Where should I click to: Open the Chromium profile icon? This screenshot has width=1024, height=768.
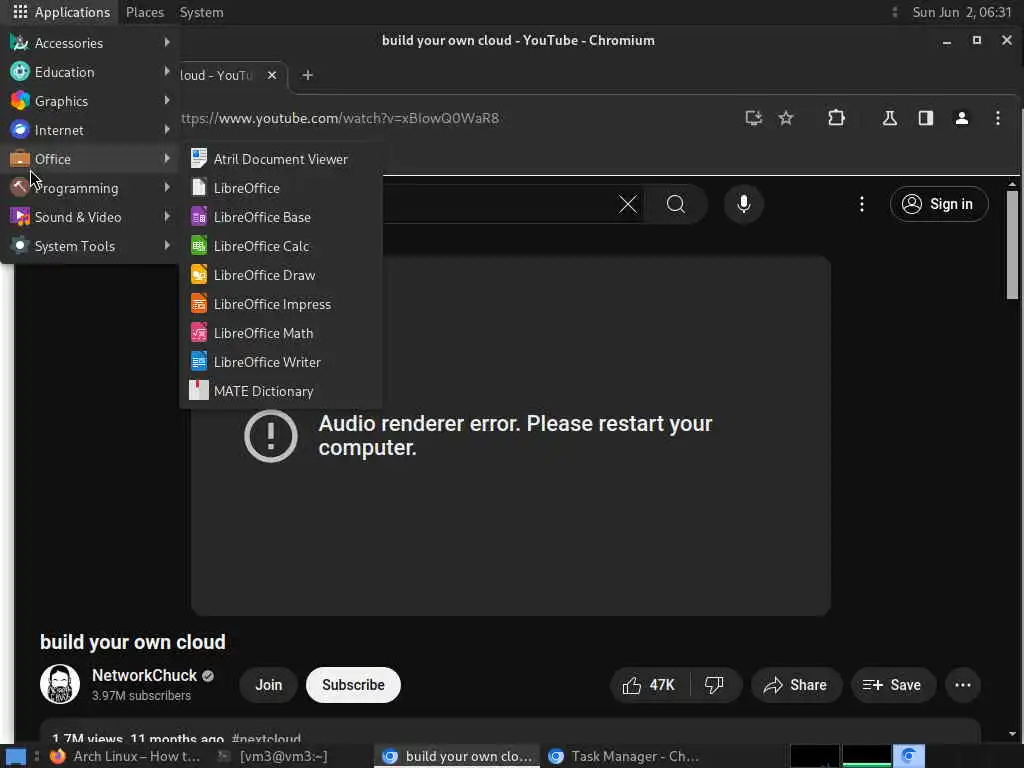pyautogui.click(x=961, y=118)
